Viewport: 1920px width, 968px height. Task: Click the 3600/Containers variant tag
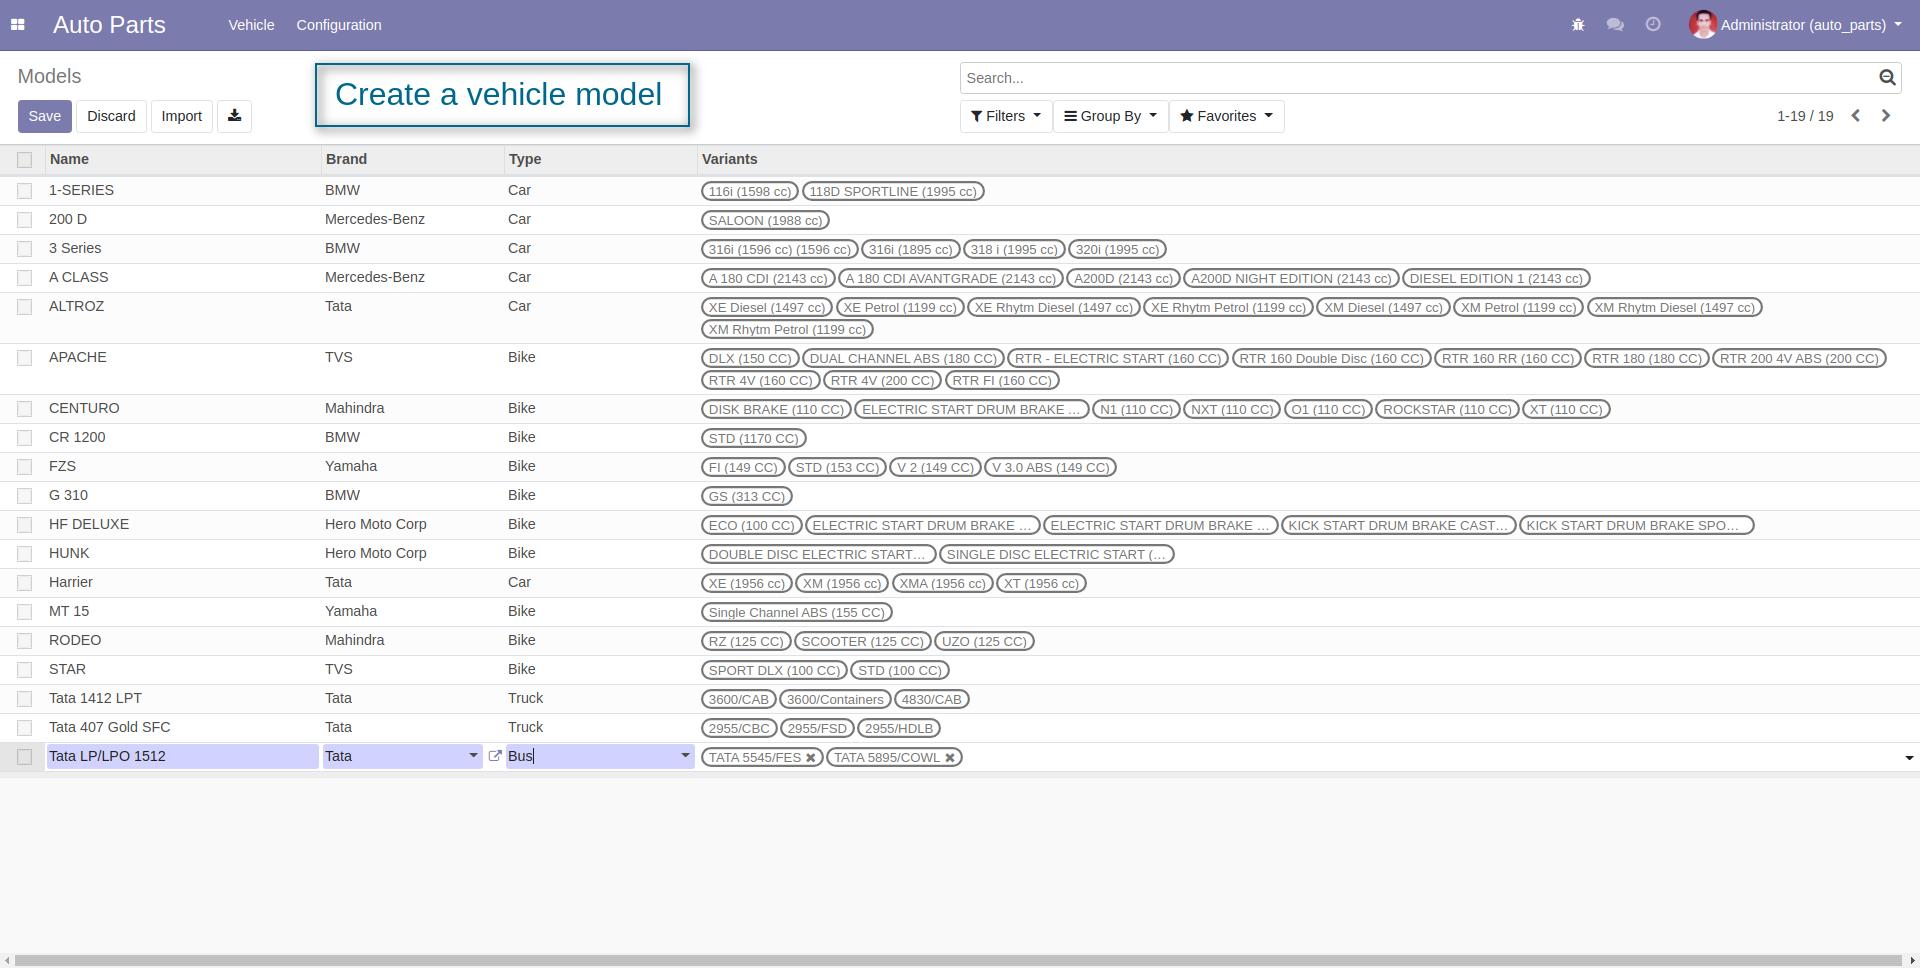coord(835,699)
